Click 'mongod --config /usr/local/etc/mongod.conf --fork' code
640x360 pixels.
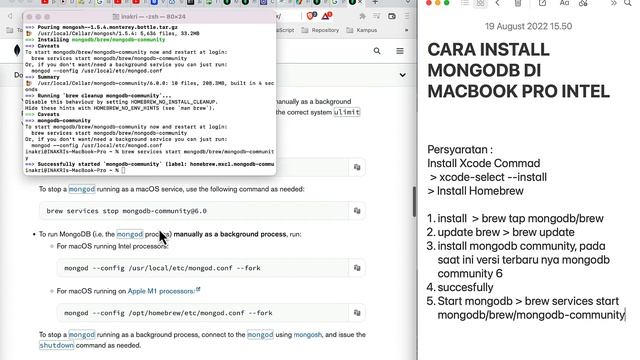tap(162, 268)
